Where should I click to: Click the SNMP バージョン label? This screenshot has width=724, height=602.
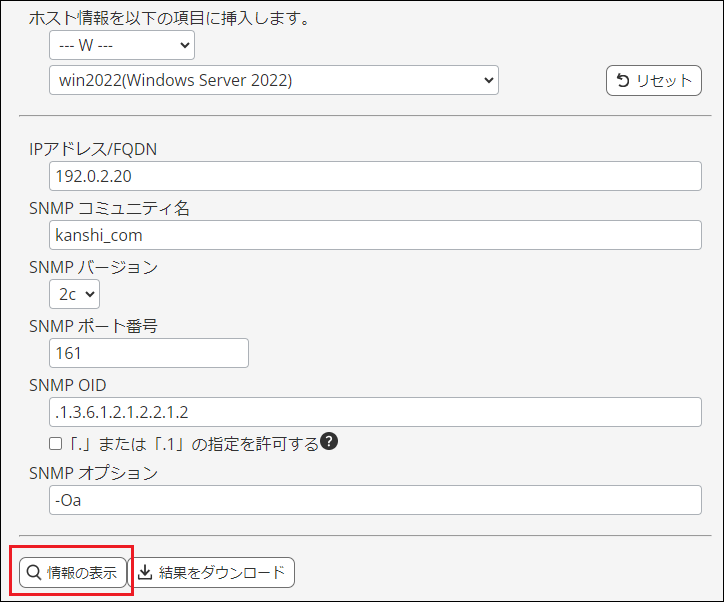point(93,267)
